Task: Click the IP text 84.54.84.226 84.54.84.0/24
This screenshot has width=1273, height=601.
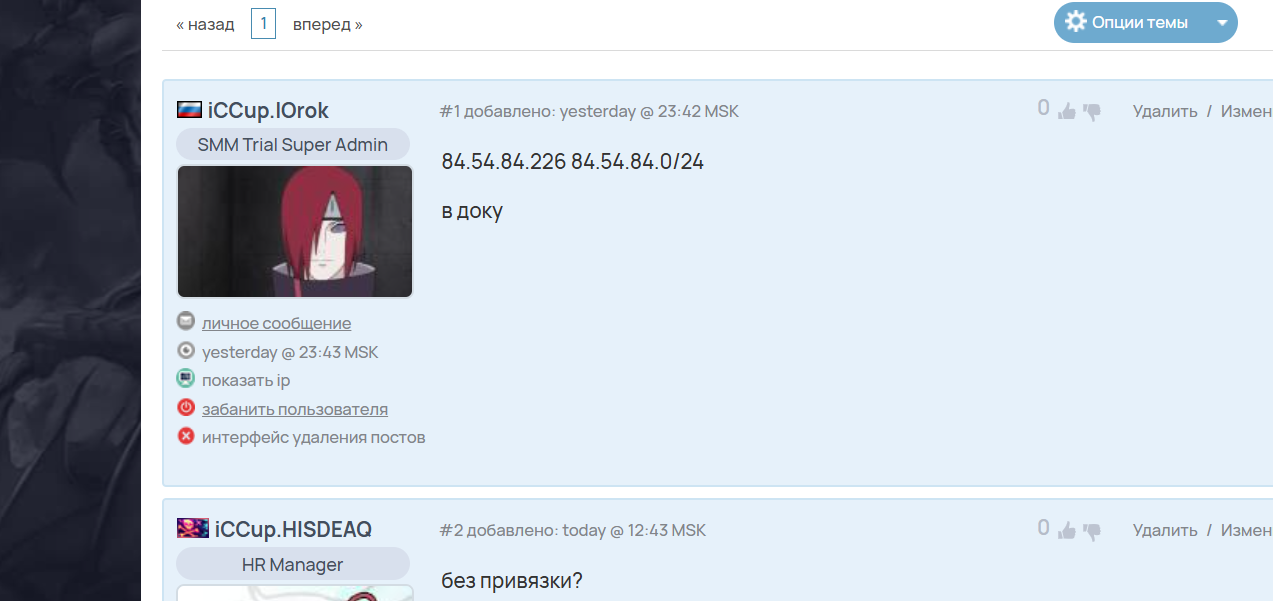Action: pos(573,161)
